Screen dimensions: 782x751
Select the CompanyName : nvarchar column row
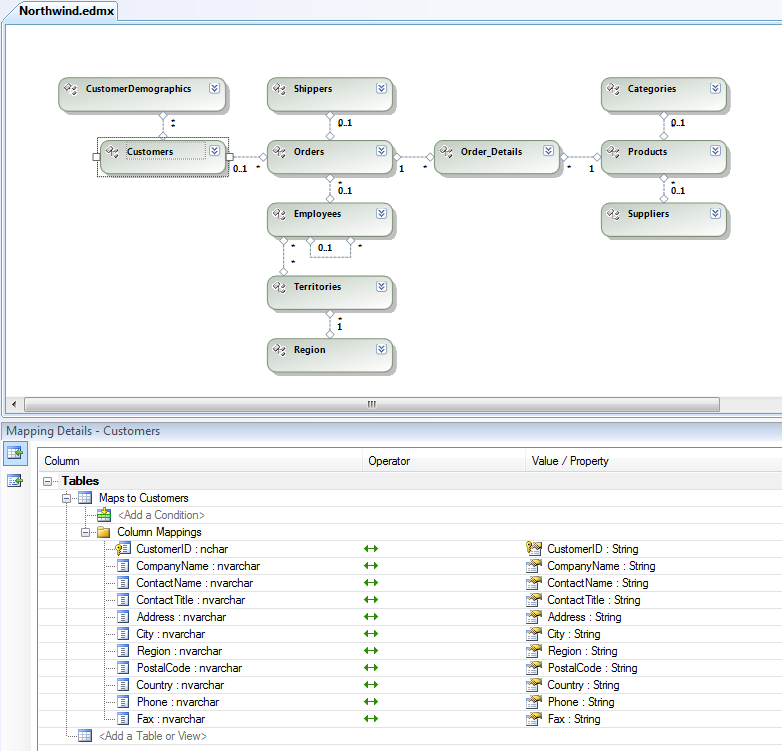pos(198,566)
